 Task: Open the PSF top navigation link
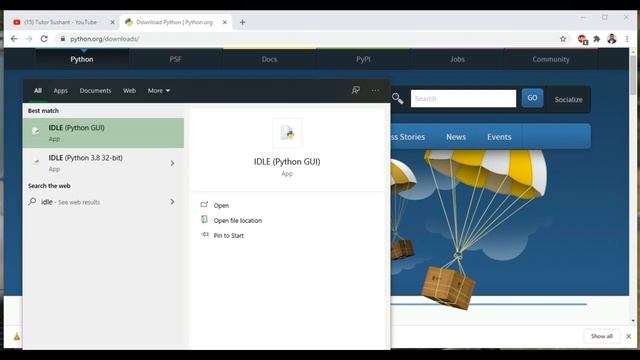pos(176,59)
